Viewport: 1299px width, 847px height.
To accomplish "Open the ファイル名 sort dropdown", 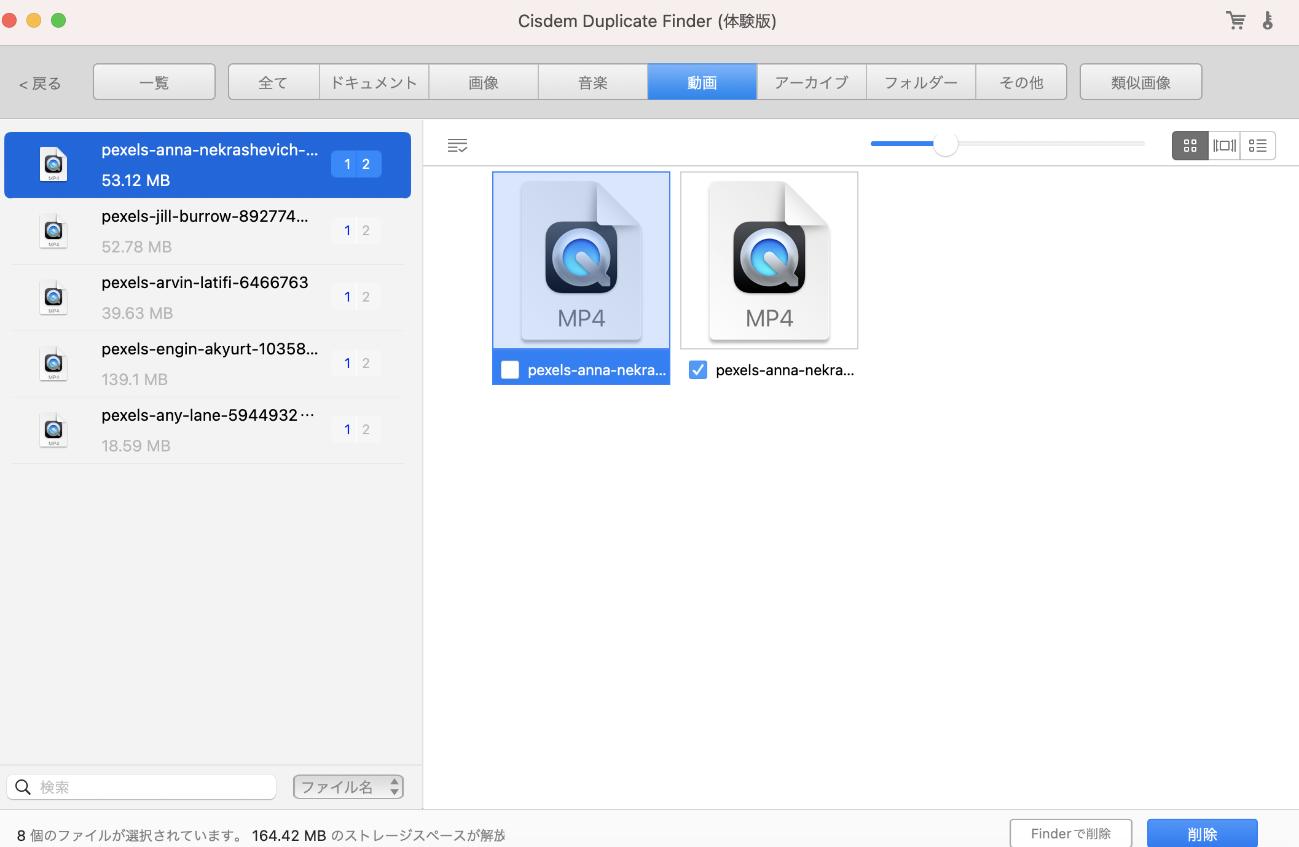I will [x=348, y=787].
